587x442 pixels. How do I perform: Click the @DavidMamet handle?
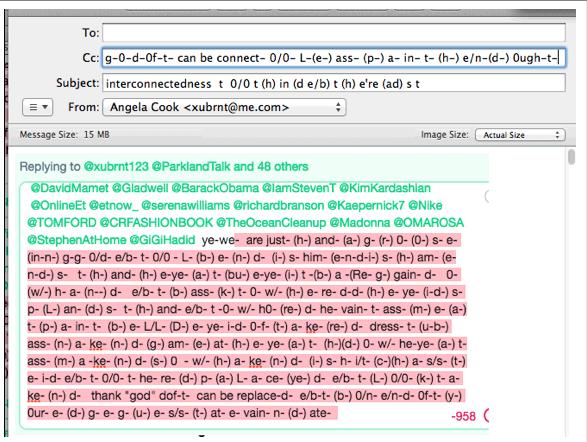tap(70, 188)
